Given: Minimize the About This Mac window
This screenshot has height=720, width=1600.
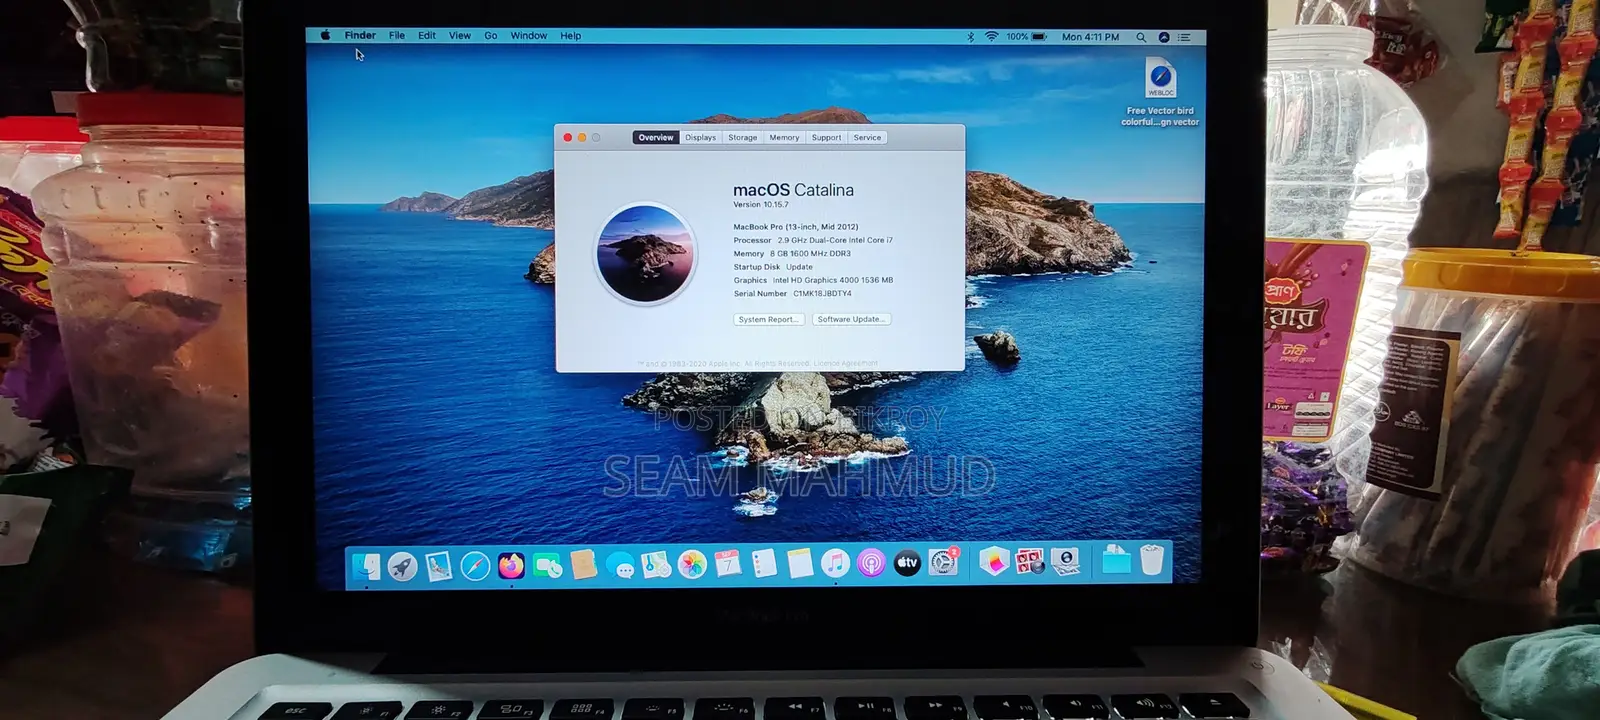Looking at the screenshot, I should click(582, 137).
